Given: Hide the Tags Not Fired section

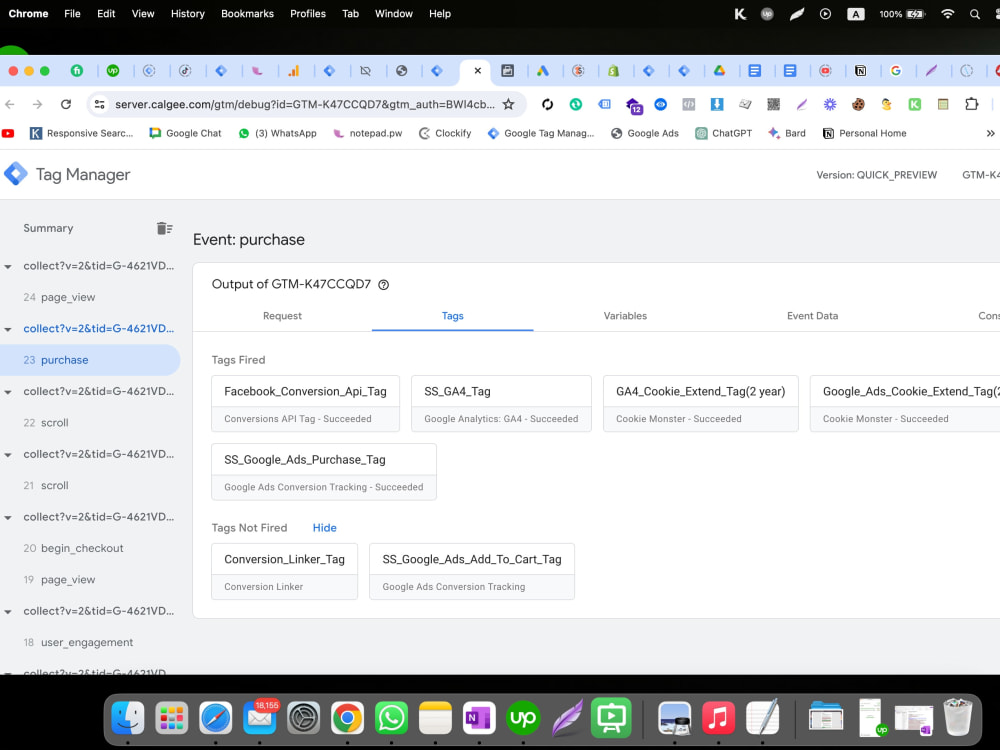Looking at the screenshot, I should click(324, 527).
